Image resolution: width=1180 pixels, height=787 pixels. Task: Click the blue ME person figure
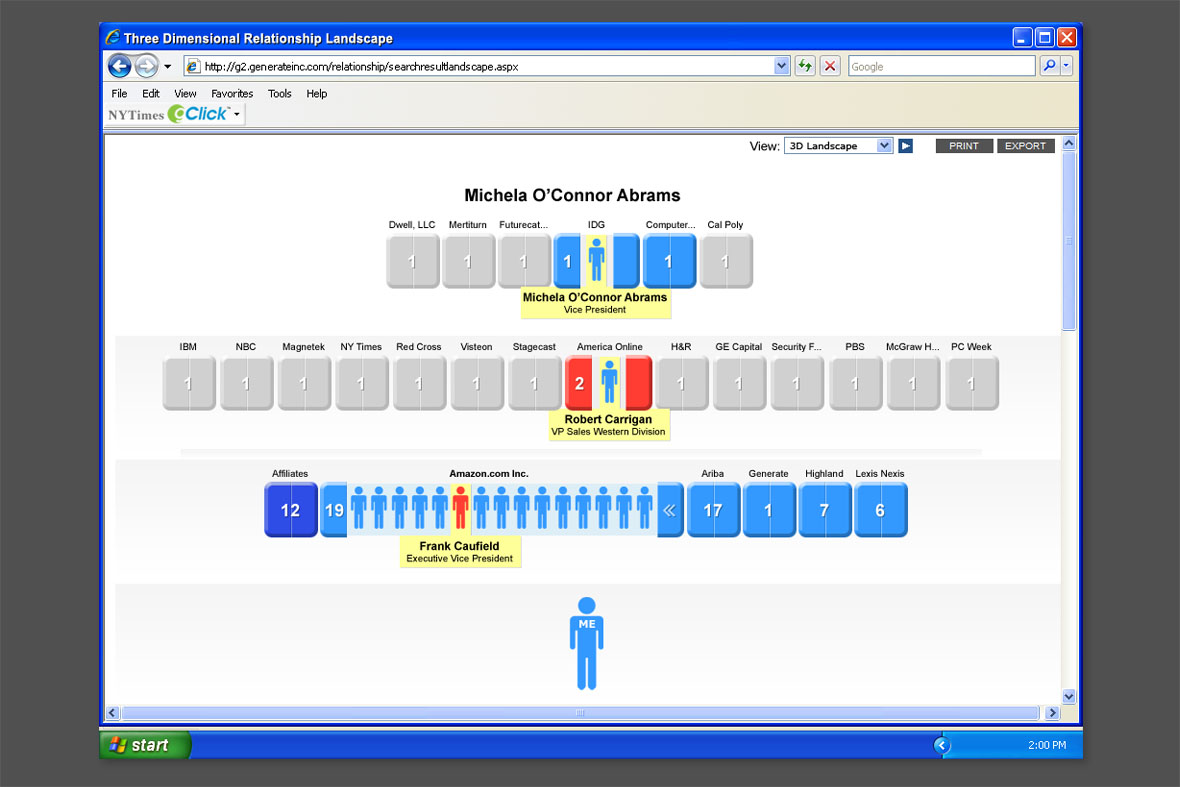(x=586, y=643)
